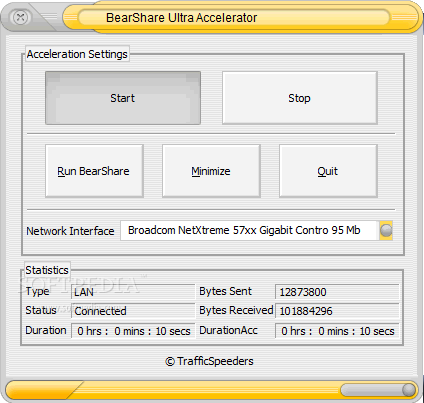
Task: Click the Acceleration Settings group label
Action: click(77, 54)
